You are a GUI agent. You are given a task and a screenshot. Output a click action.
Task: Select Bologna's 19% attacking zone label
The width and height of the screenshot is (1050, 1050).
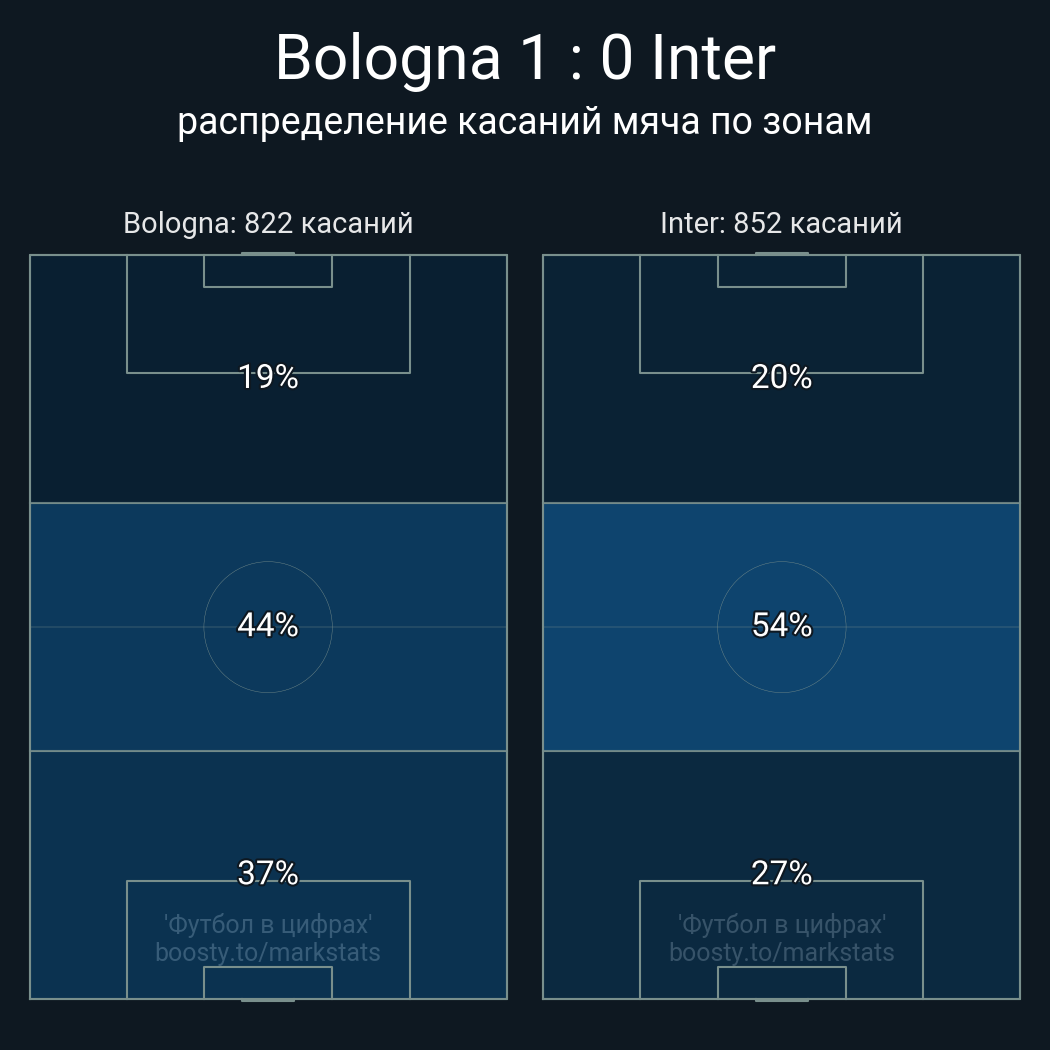pyautogui.click(x=268, y=377)
